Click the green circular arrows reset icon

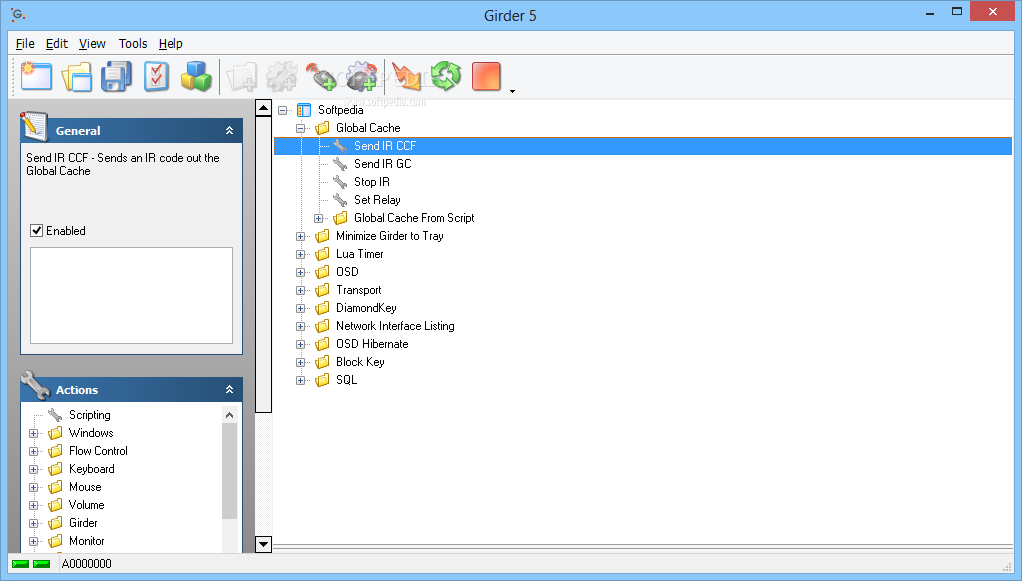click(446, 76)
